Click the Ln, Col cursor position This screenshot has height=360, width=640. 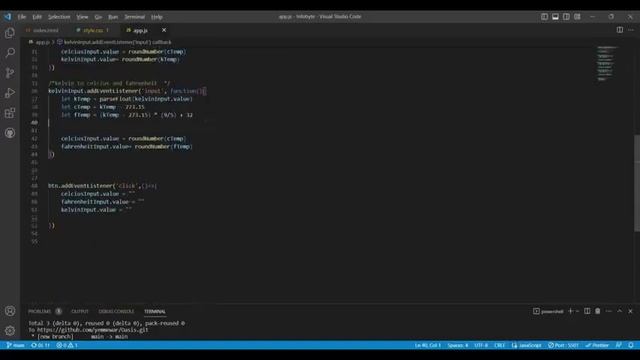tap(427, 345)
